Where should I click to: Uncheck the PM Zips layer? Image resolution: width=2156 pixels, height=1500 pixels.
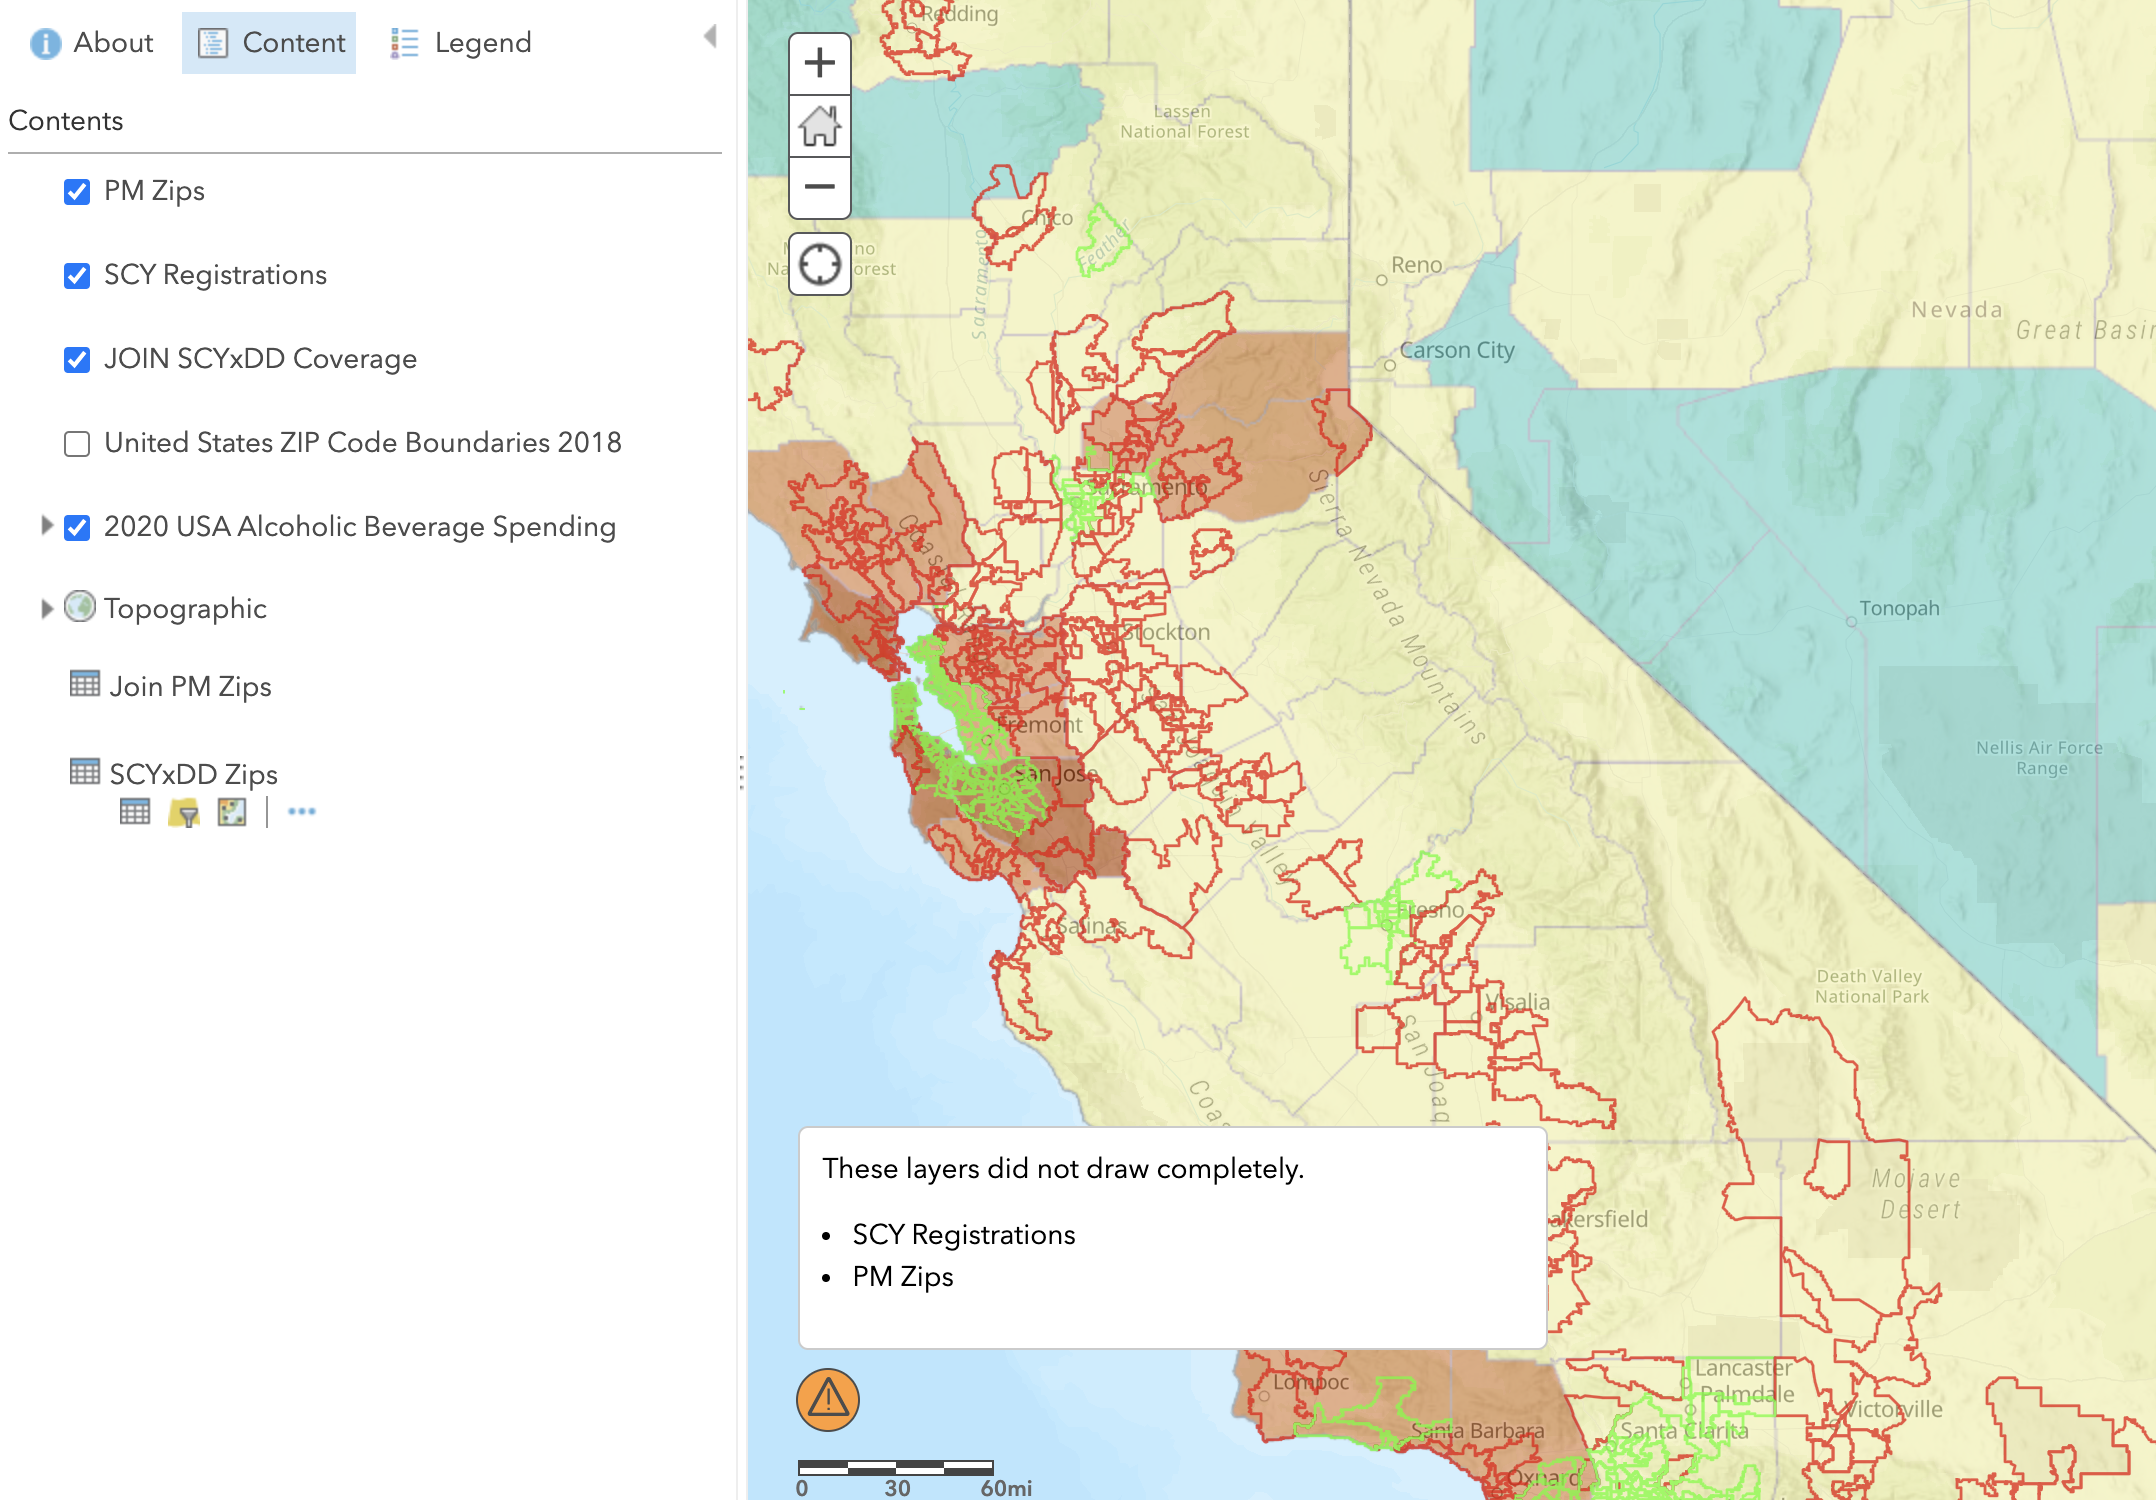click(x=77, y=191)
